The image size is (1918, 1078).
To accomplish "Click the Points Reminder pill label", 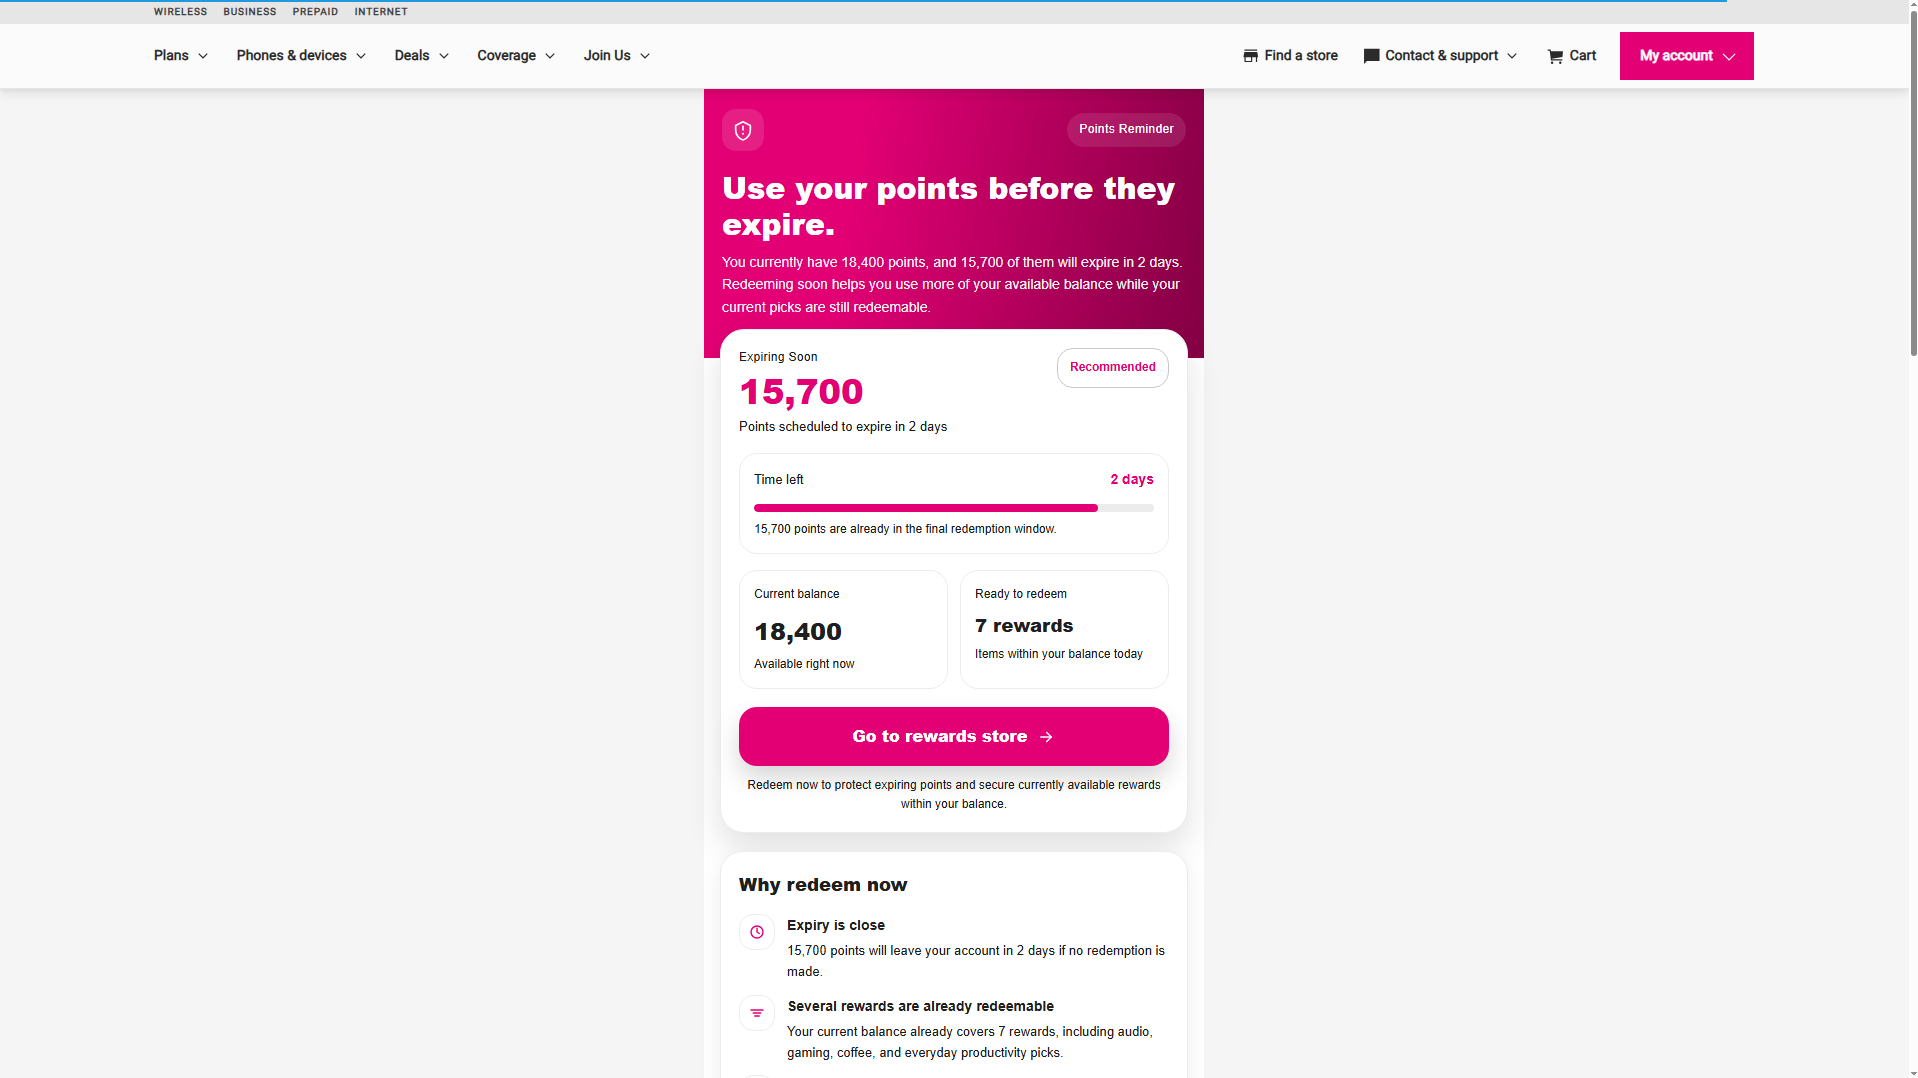I will pos(1126,130).
